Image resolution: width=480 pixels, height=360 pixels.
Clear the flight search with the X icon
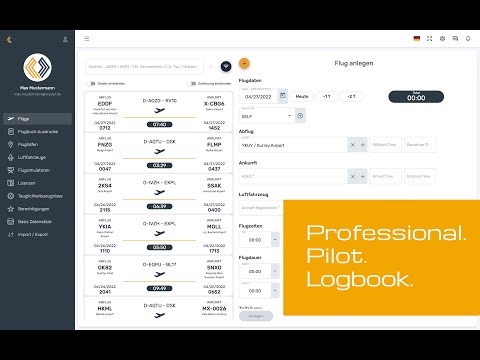(x=211, y=67)
